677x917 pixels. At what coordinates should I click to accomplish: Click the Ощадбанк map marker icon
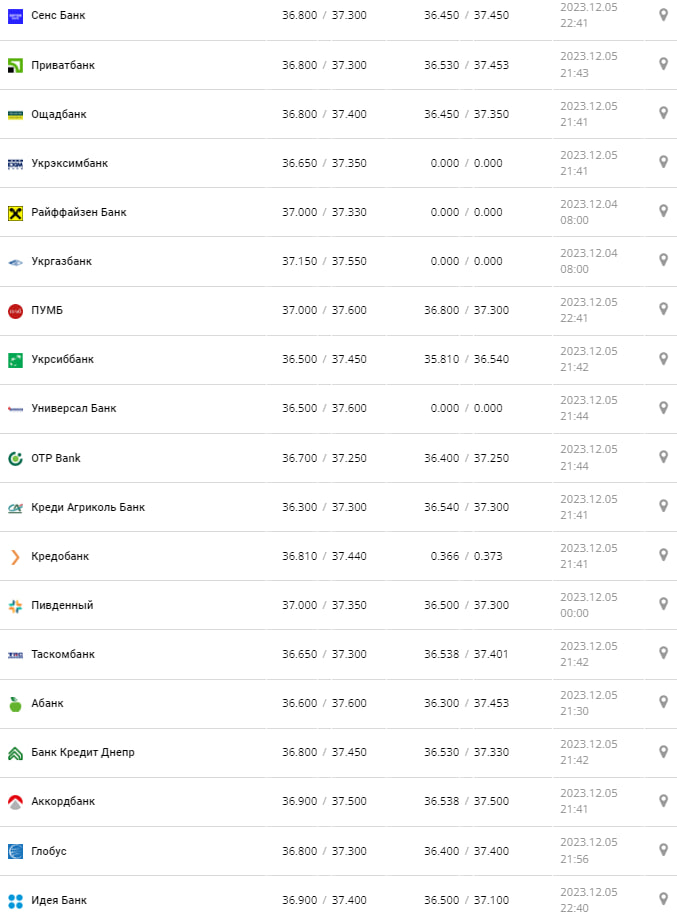click(x=663, y=113)
